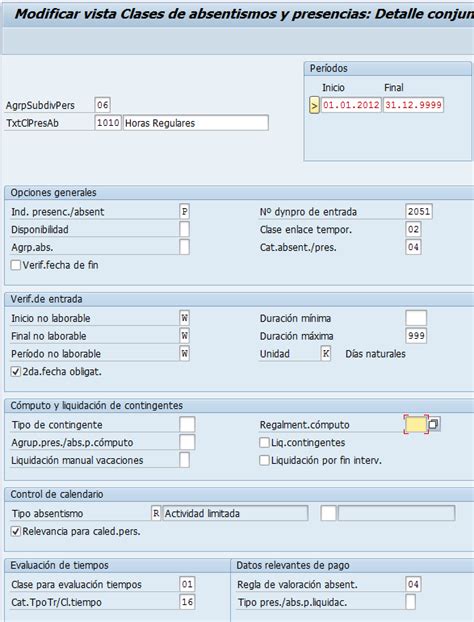The height and width of the screenshot is (622, 474).
Task: Uncheck 2da.fecha obligat. checkbox
Action: [x=16, y=372]
